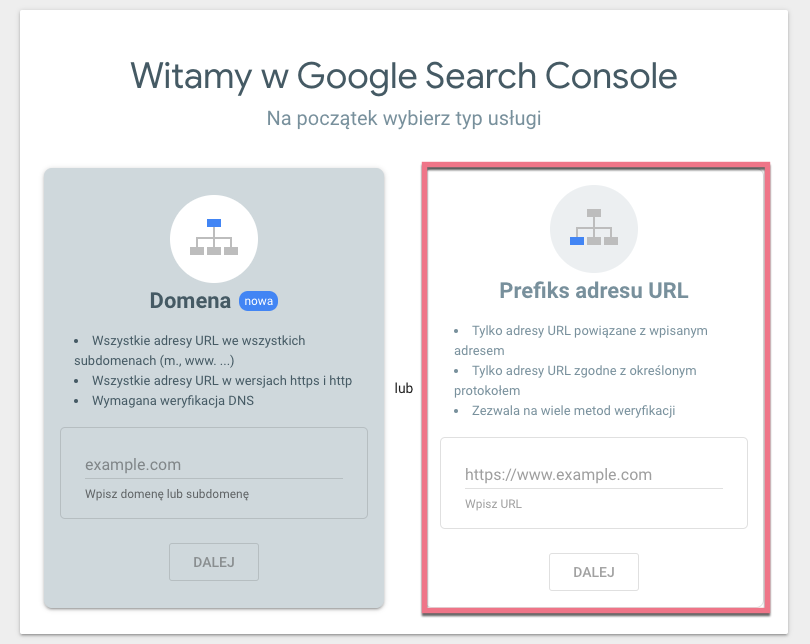The width and height of the screenshot is (810, 644).
Task: Click the "Wpisz URL" helper text
Action: 493,504
